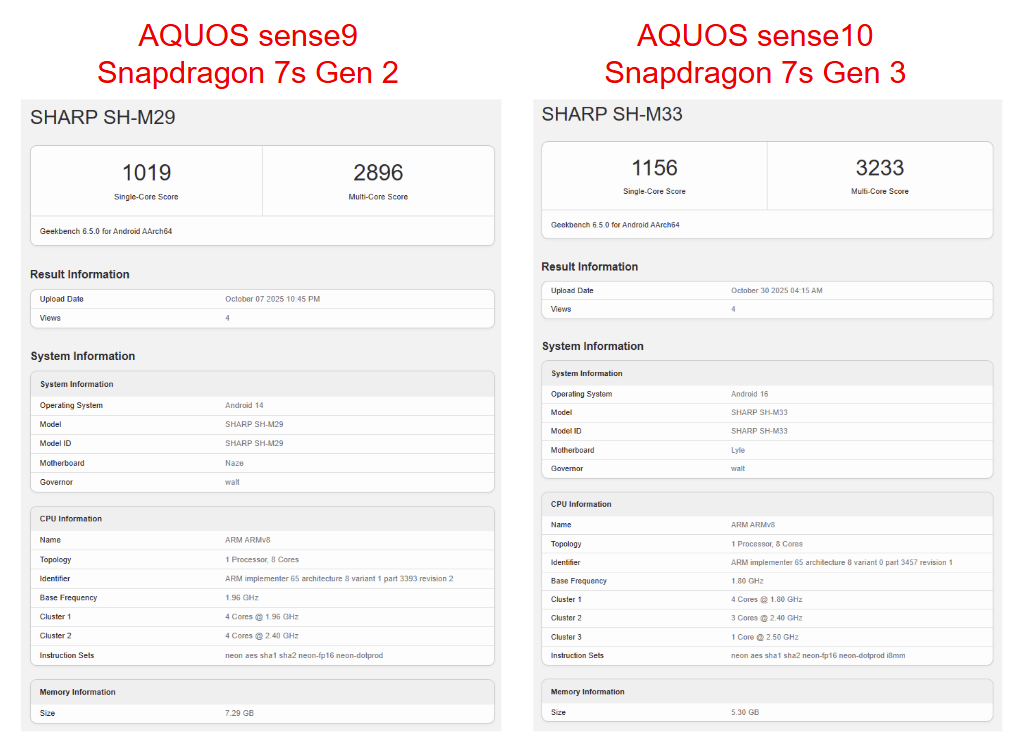Click the Naze motherboard value
The image size is (1017, 748).
tap(234, 463)
